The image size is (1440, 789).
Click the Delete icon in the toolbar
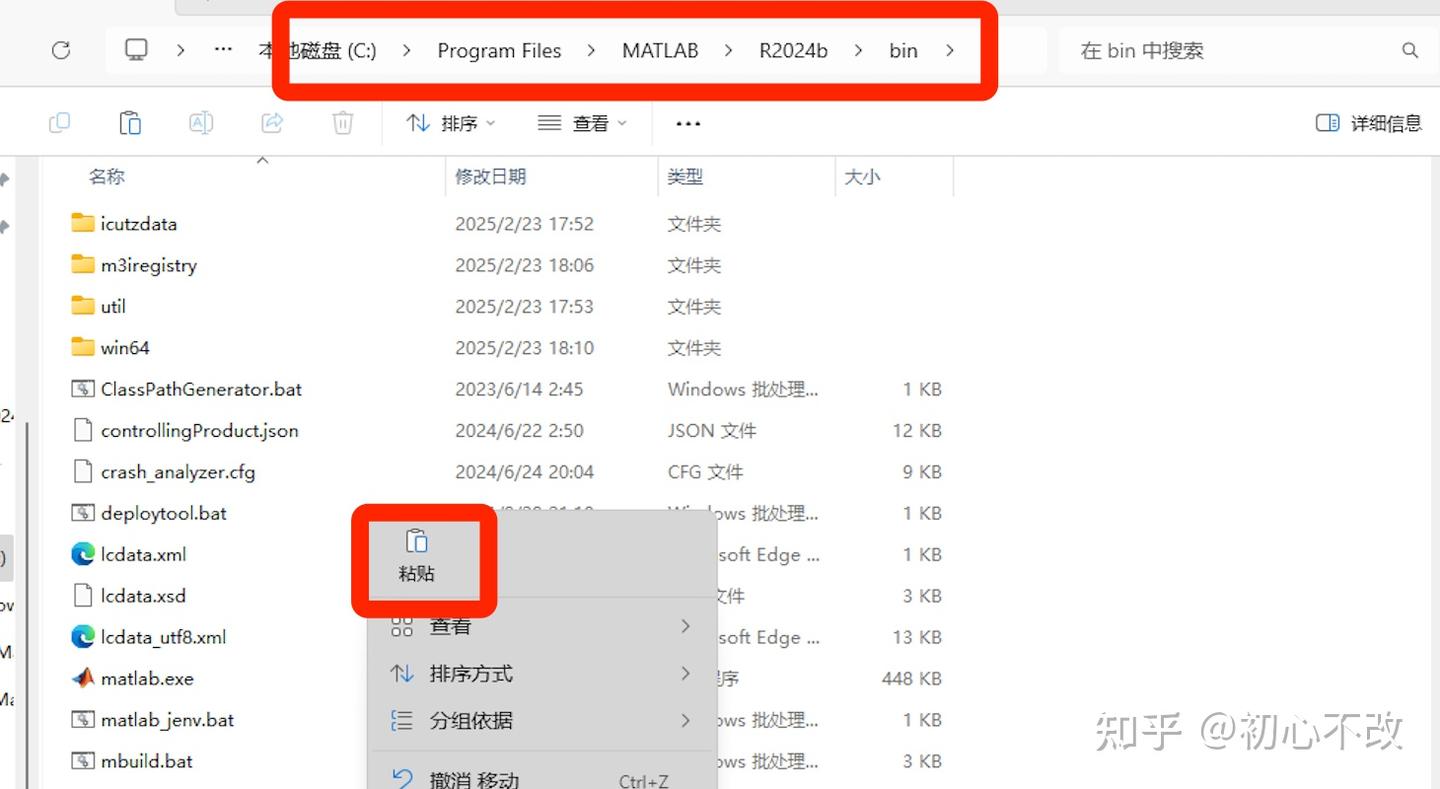(x=342, y=122)
